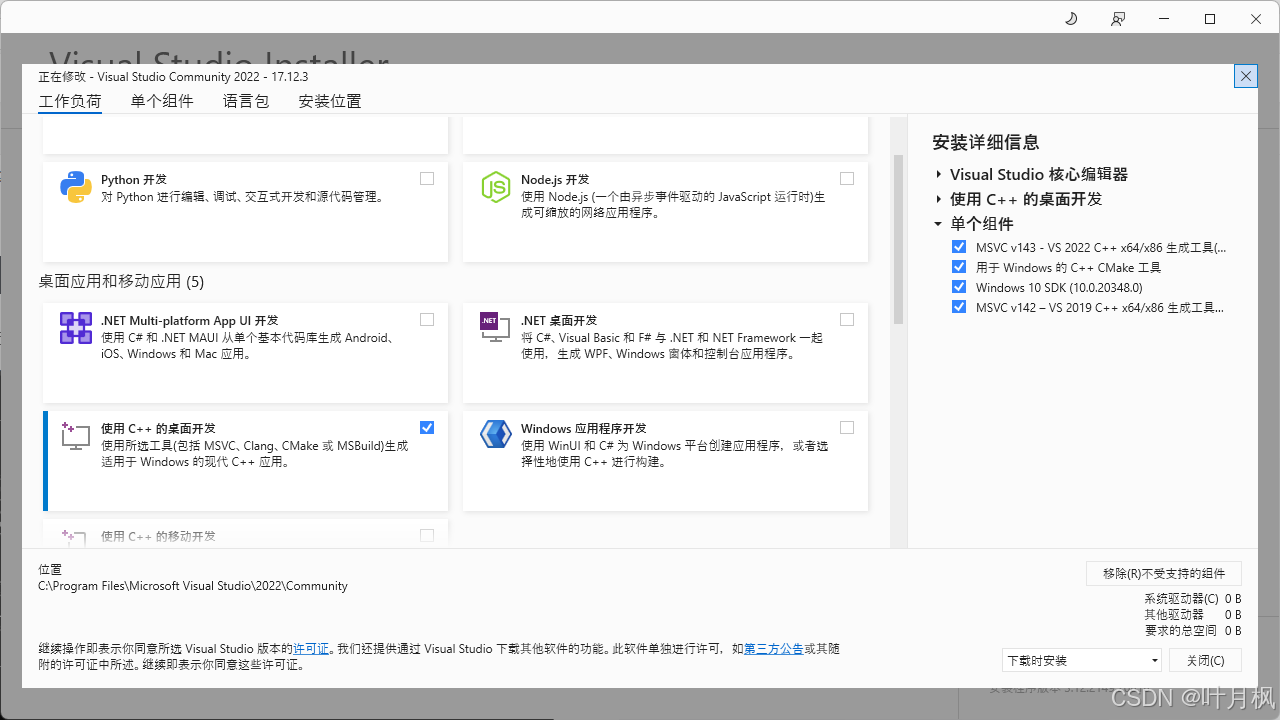Screen dimensions: 1280x720
Task: Click the C++ desktop development workload icon
Action: (76, 436)
